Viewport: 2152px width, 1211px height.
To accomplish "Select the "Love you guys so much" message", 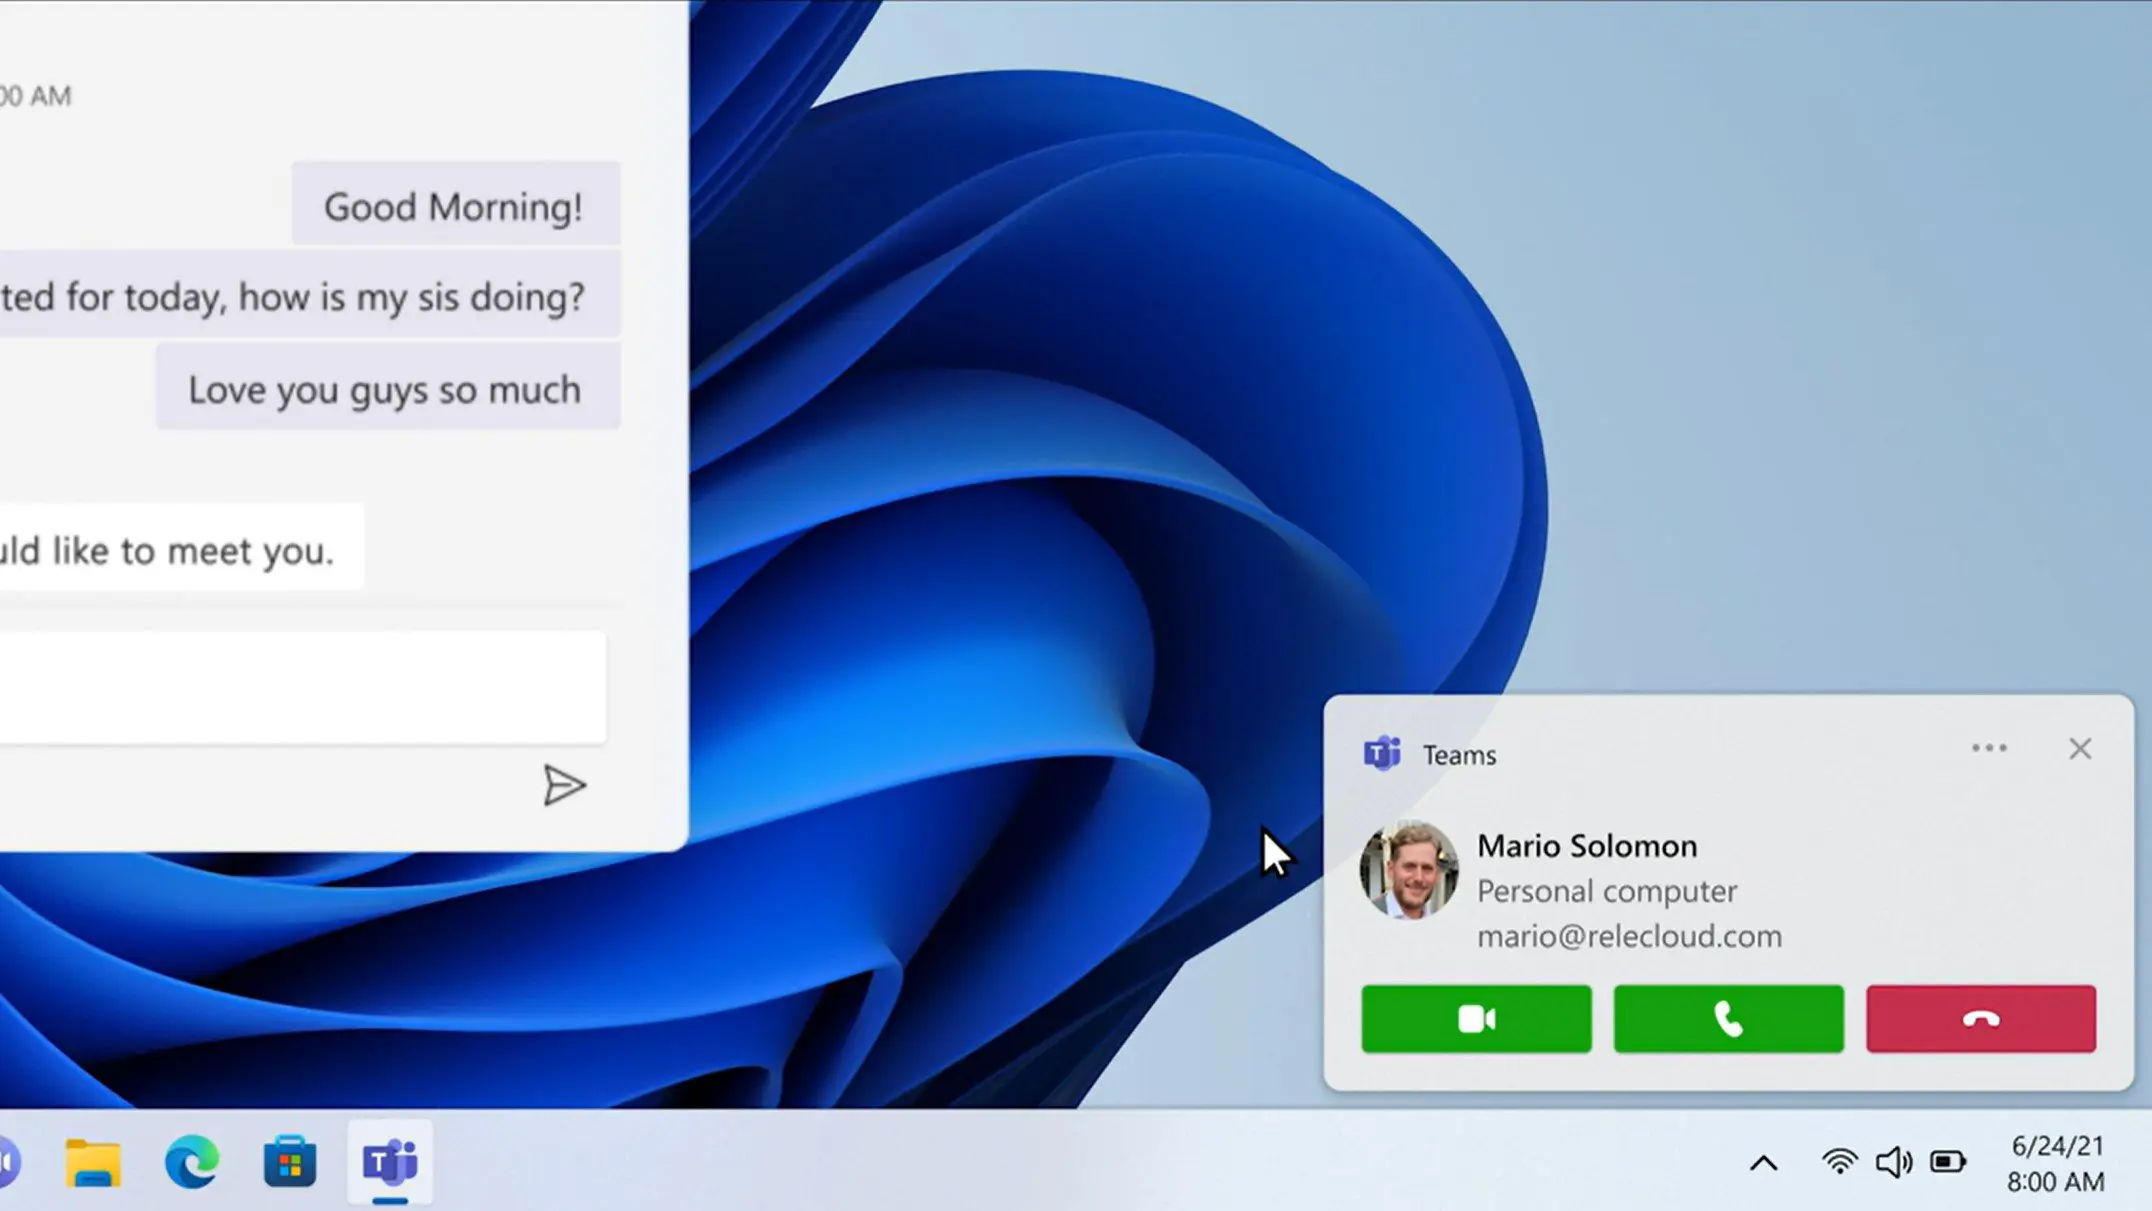I will point(388,388).
